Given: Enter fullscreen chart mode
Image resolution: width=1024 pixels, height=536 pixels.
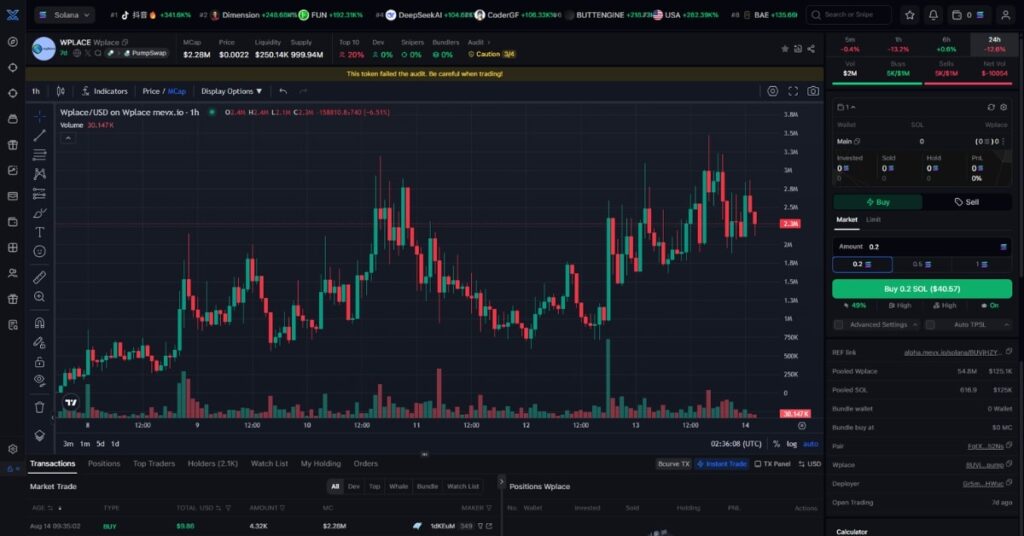Looking at the screenshot, I should pyautogui.click(x=793, y=91).
